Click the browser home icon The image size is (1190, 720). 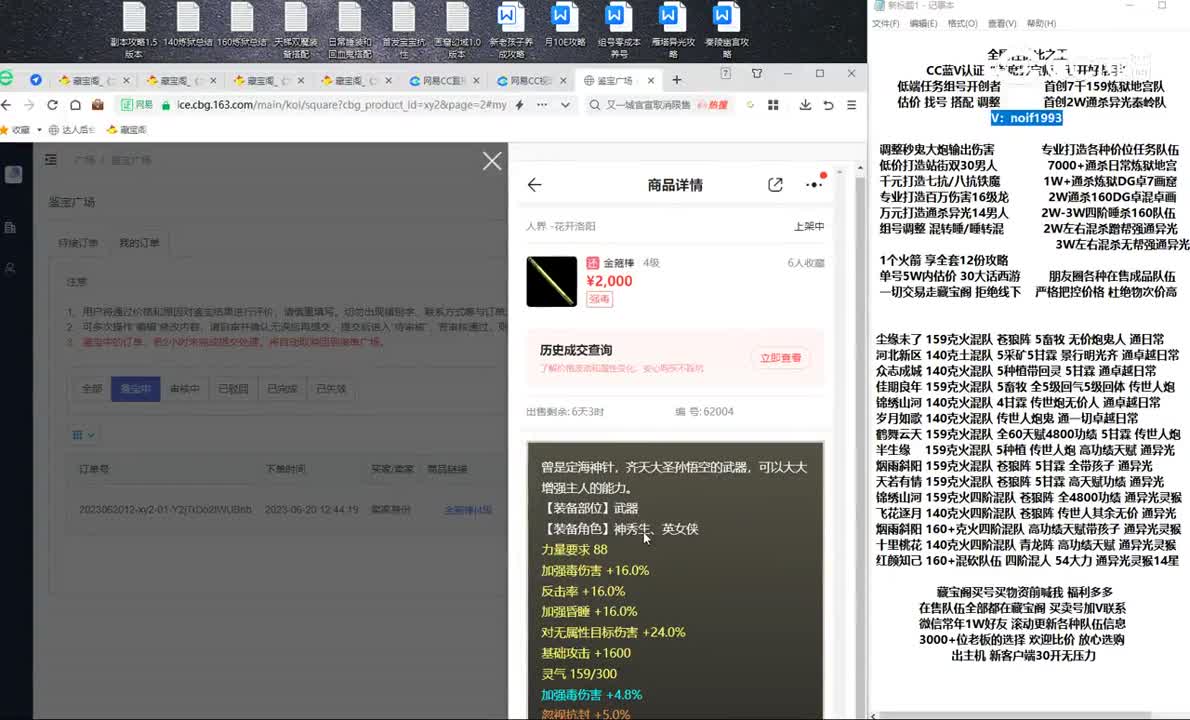[x=75, y=105]
